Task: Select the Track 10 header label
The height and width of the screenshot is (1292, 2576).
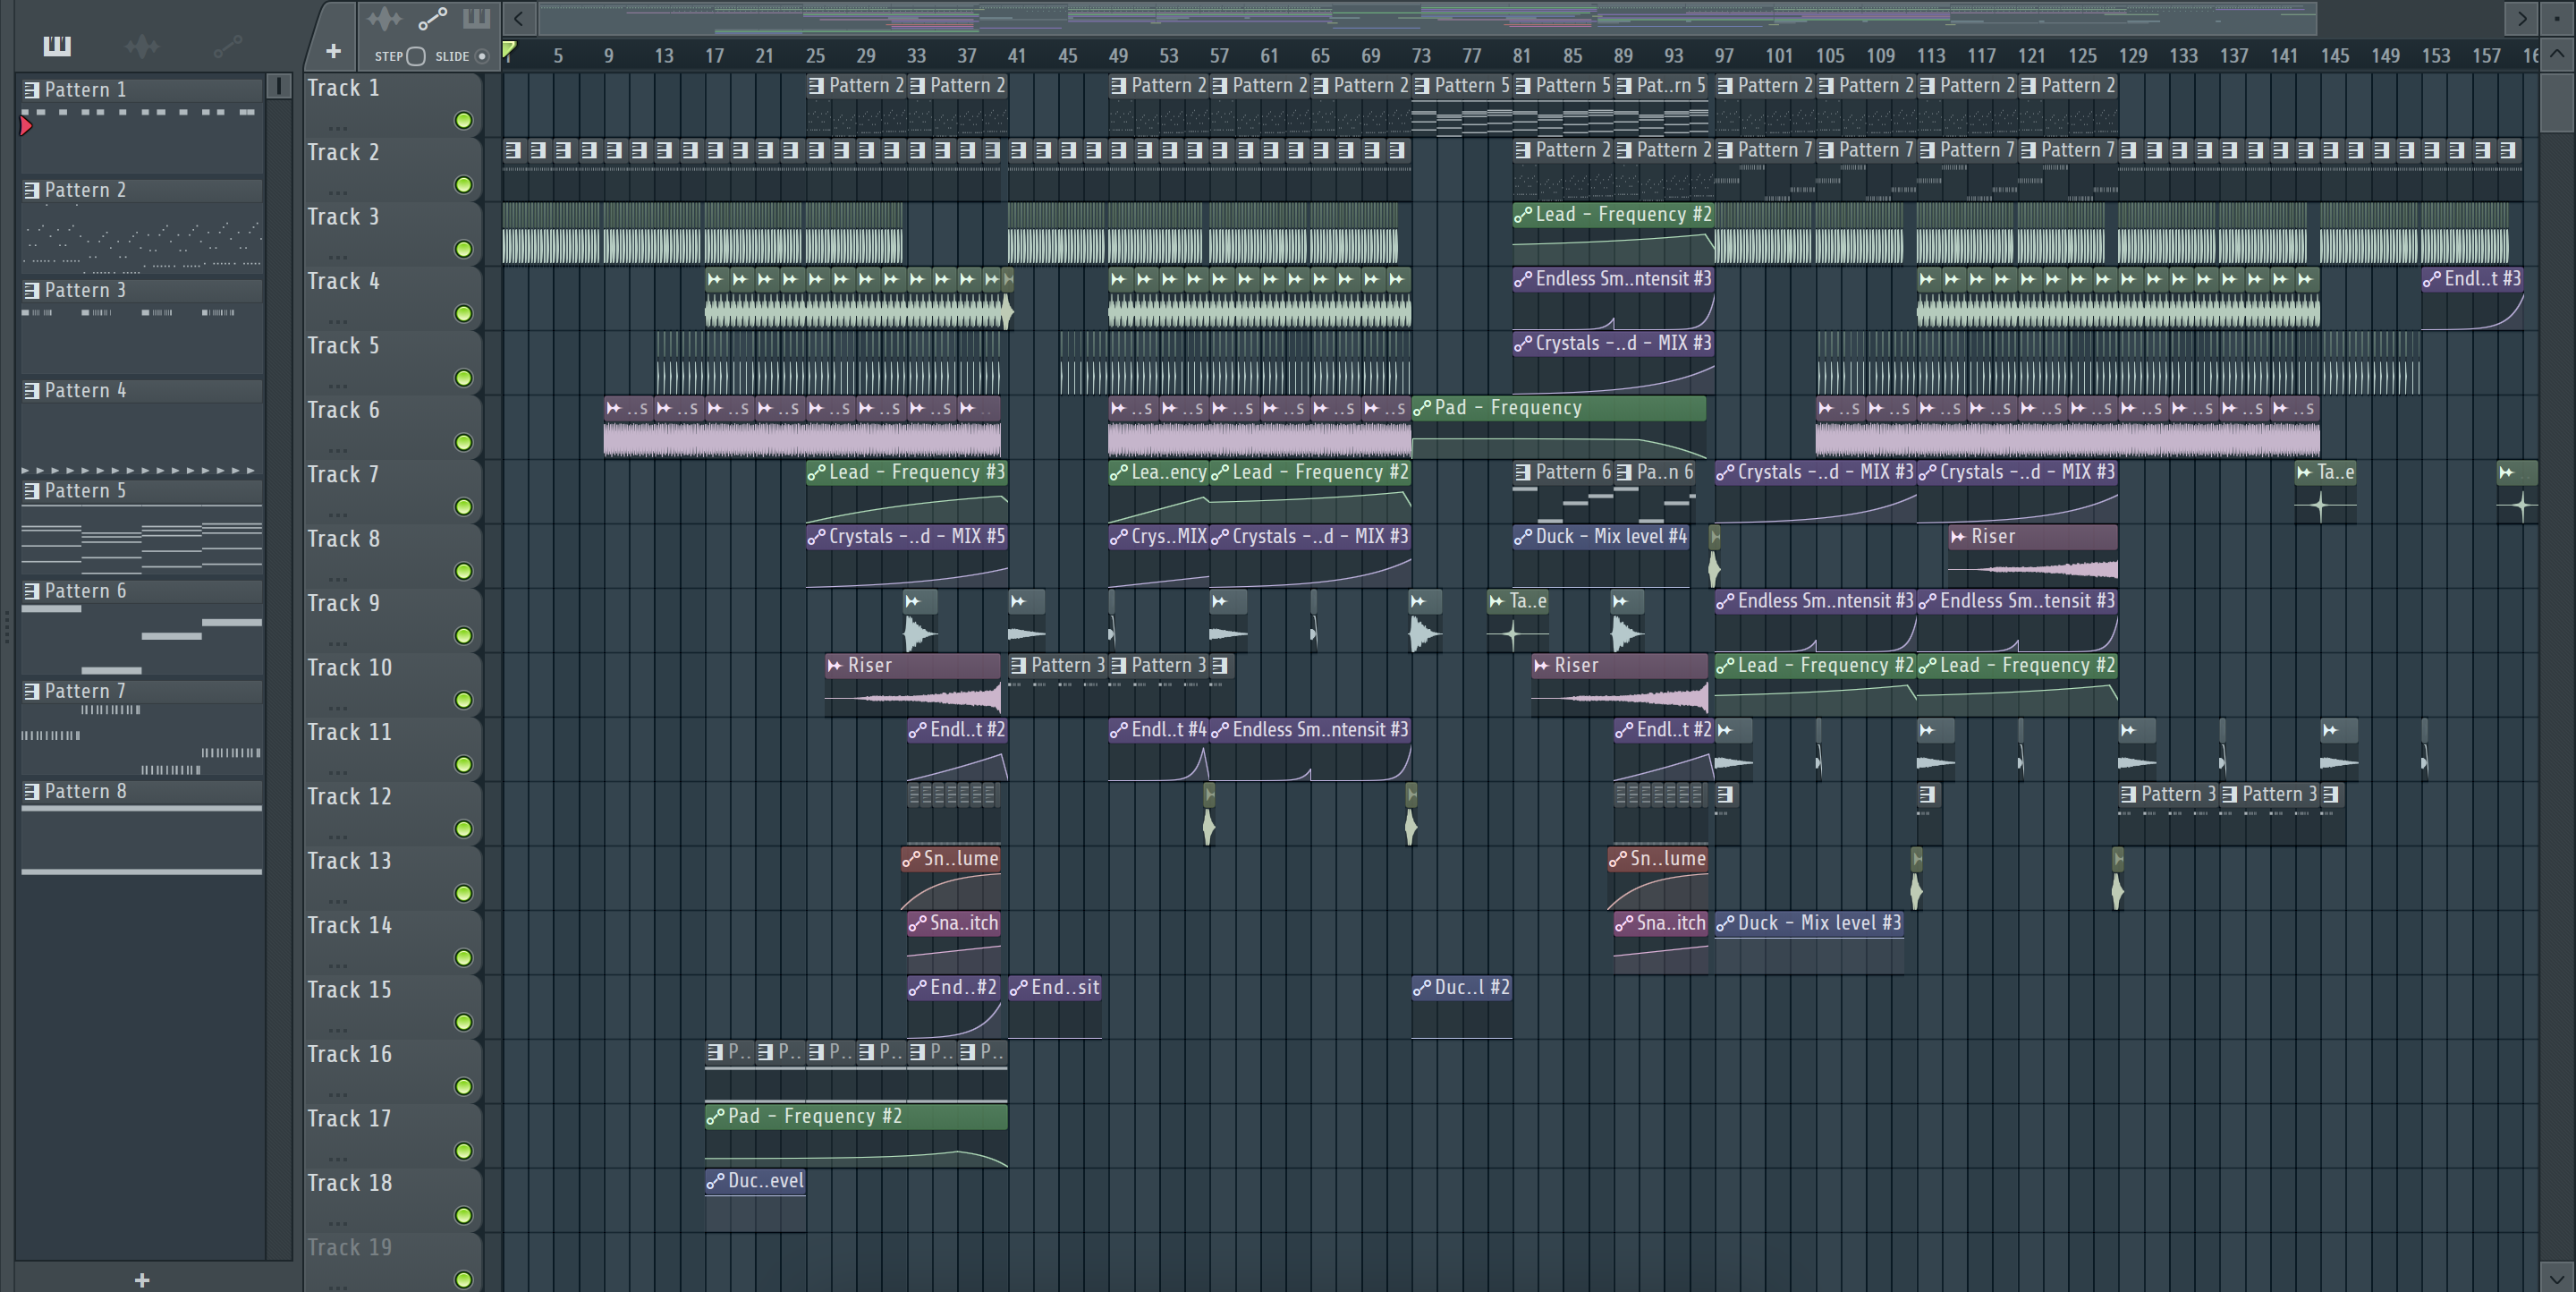Action: tap(349, 668)
